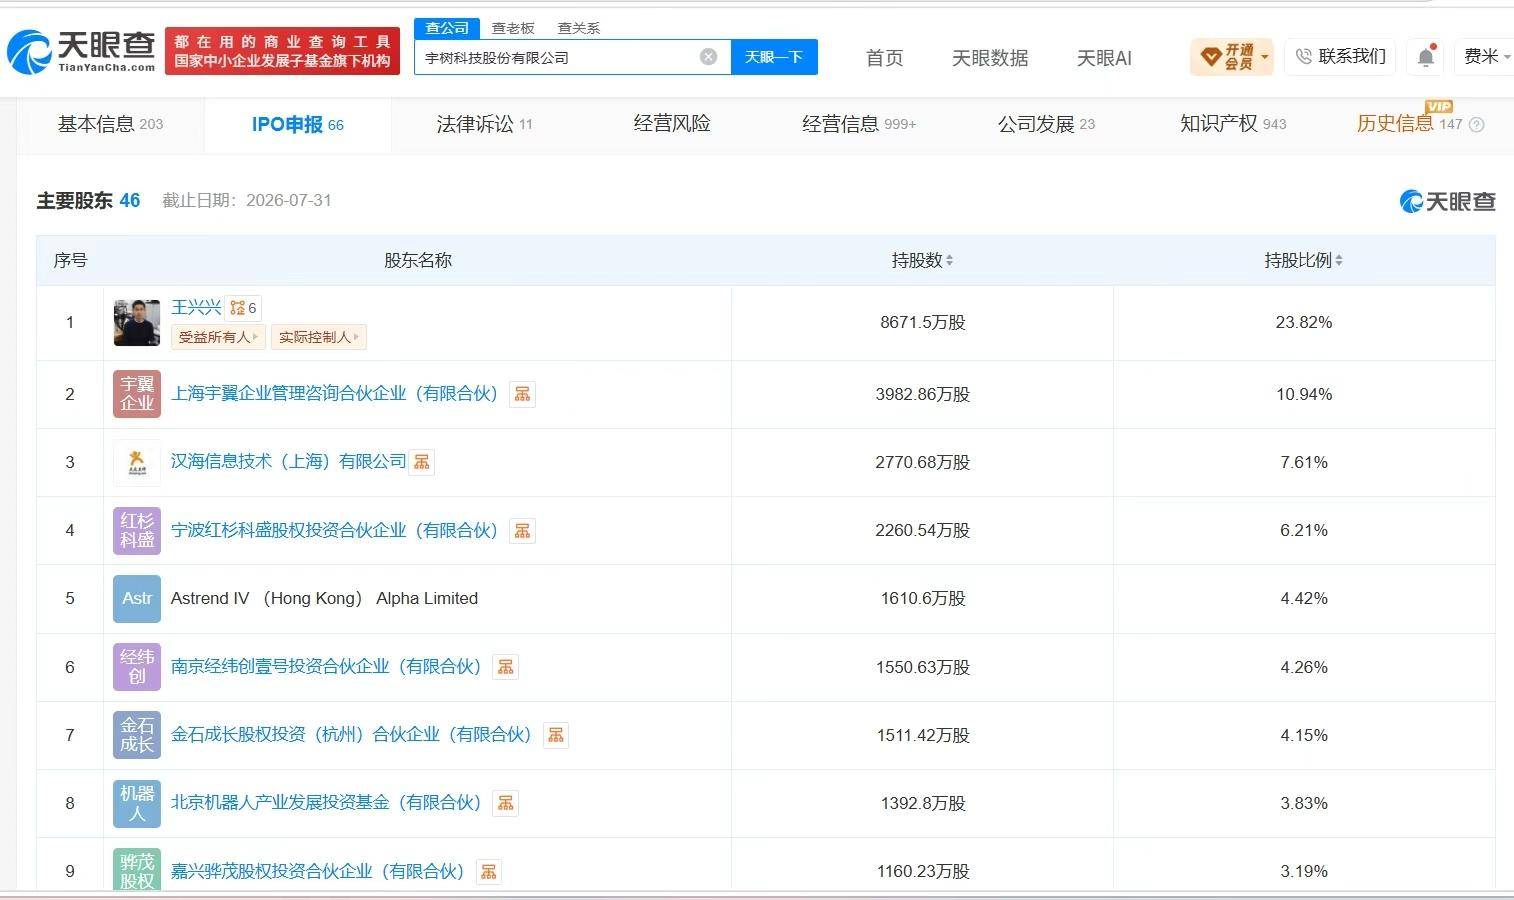The height and width of the screenshot is (900, 1514).
Task: Click the Astr logo tile
Action: [x=137, y=598]
